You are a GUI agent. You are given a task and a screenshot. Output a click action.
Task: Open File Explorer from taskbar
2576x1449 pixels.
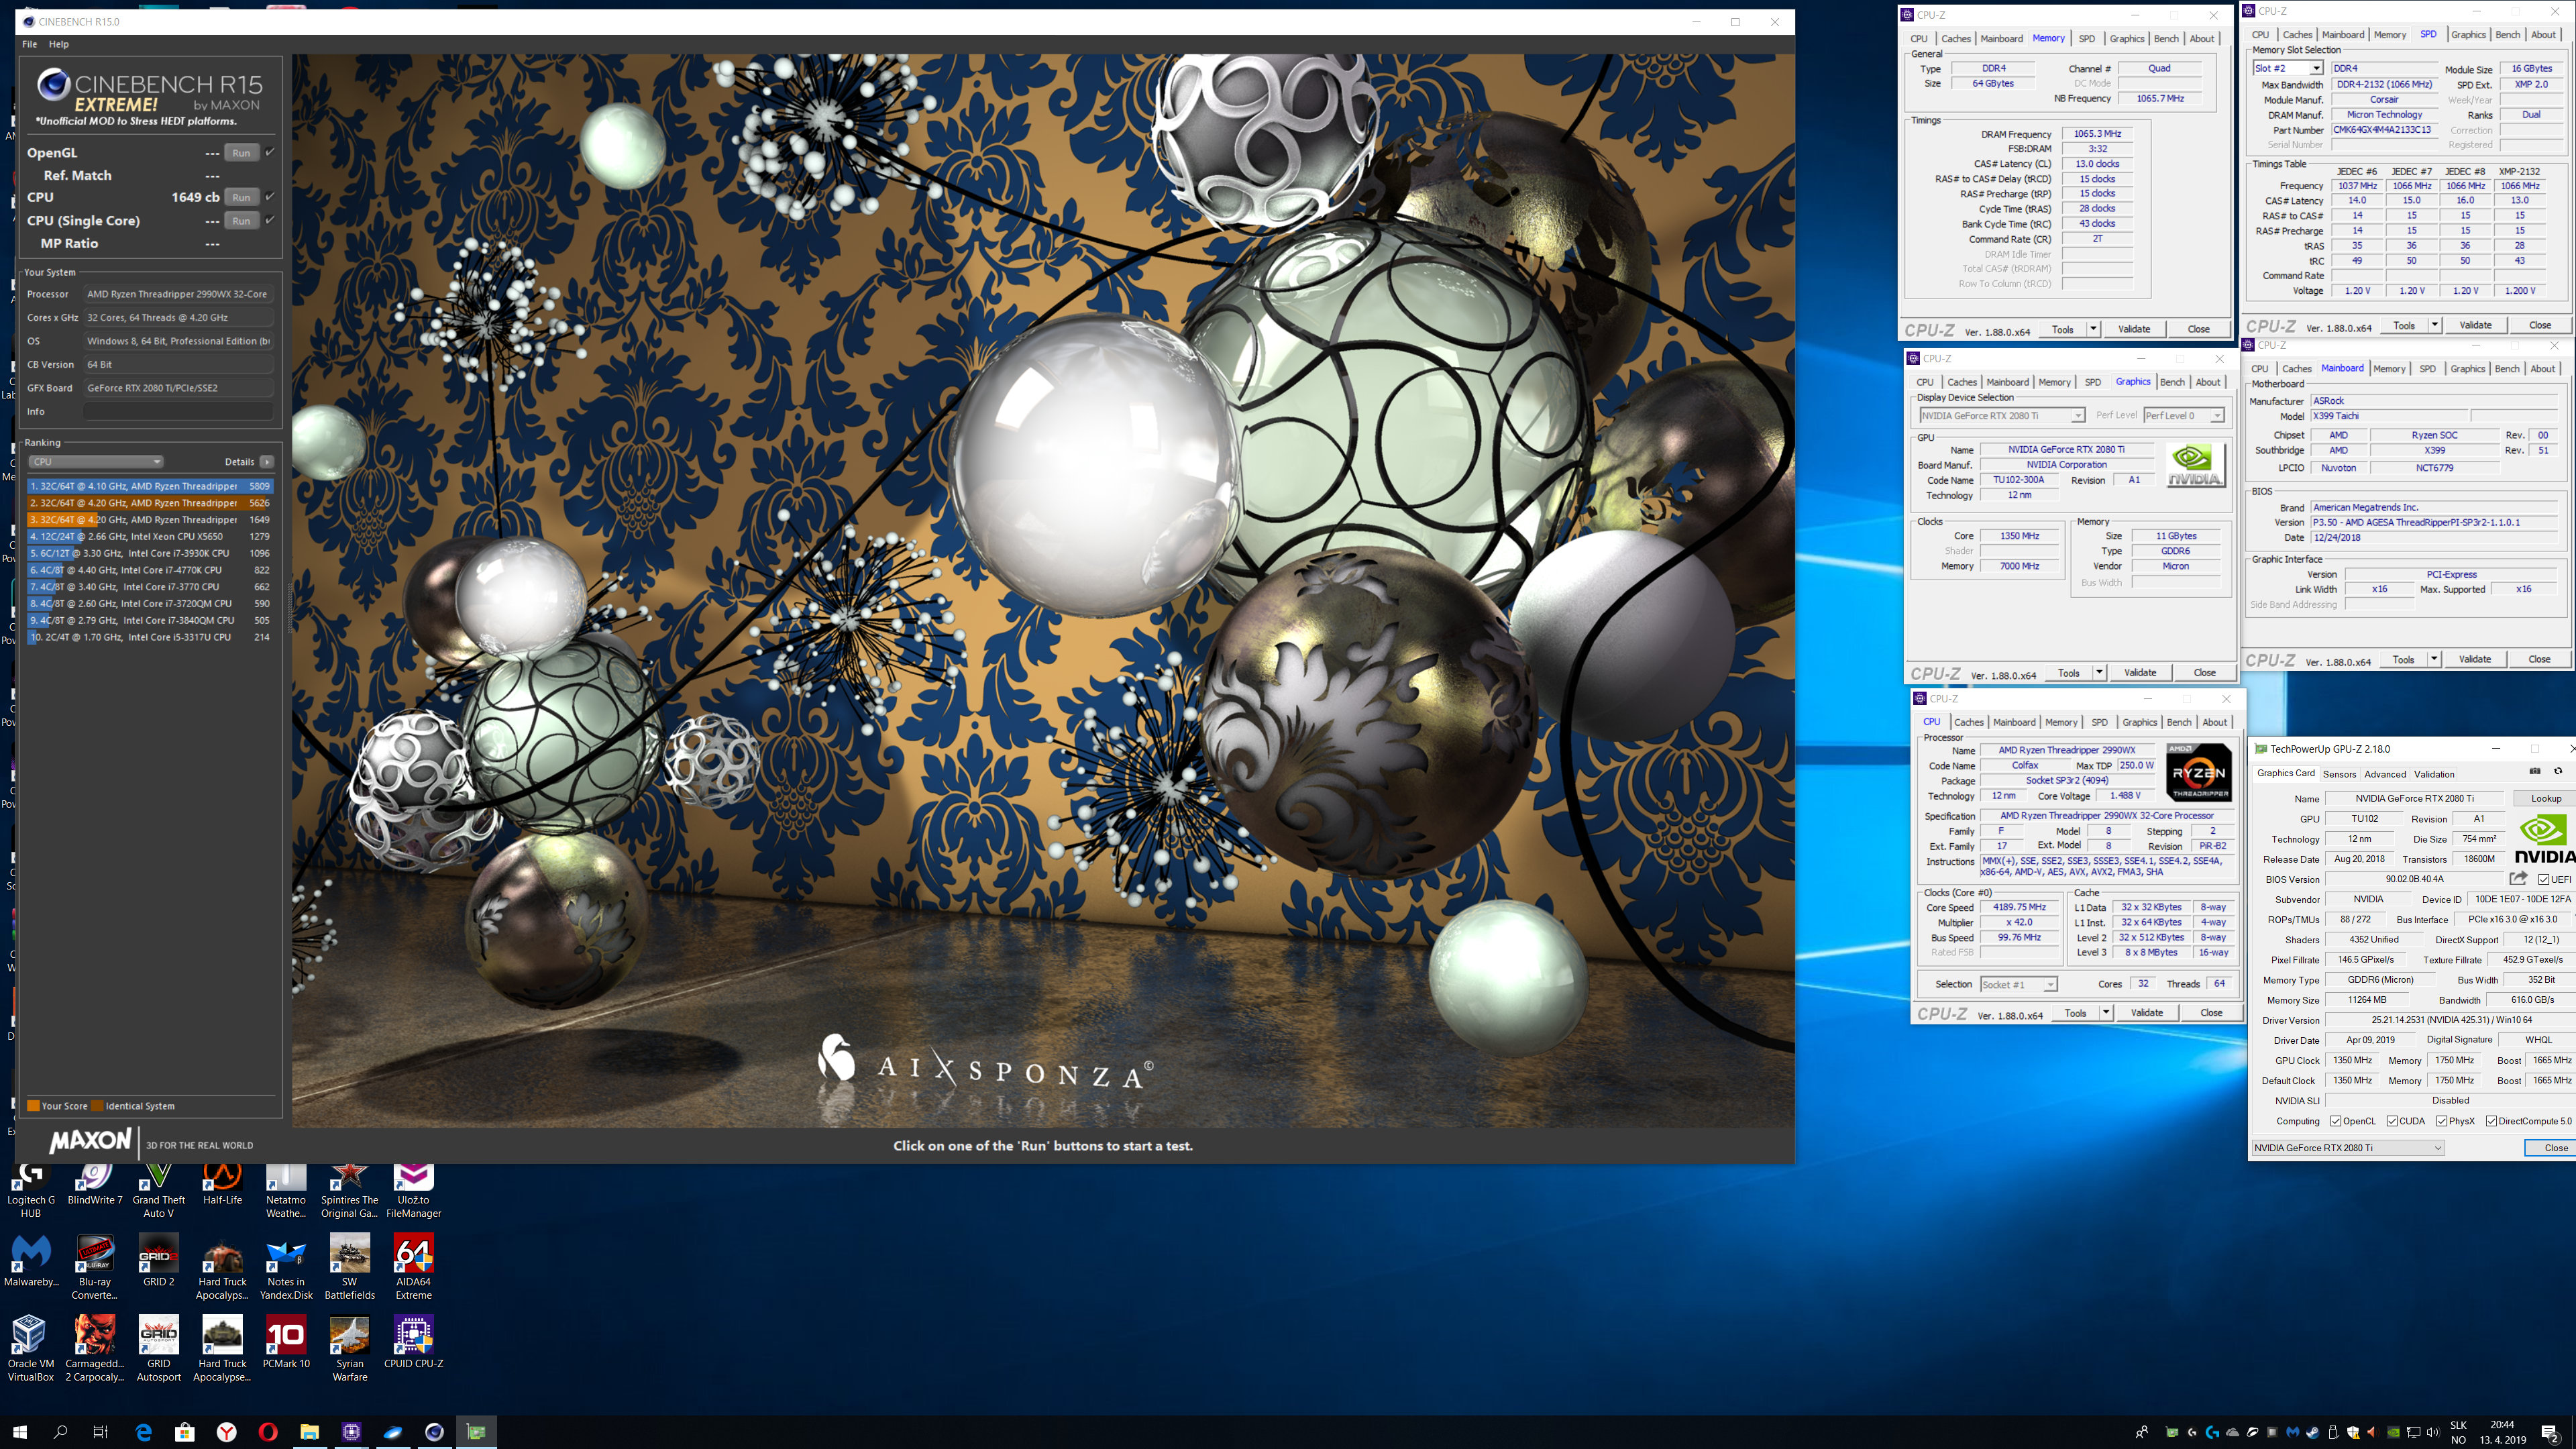coord(309,1432)
